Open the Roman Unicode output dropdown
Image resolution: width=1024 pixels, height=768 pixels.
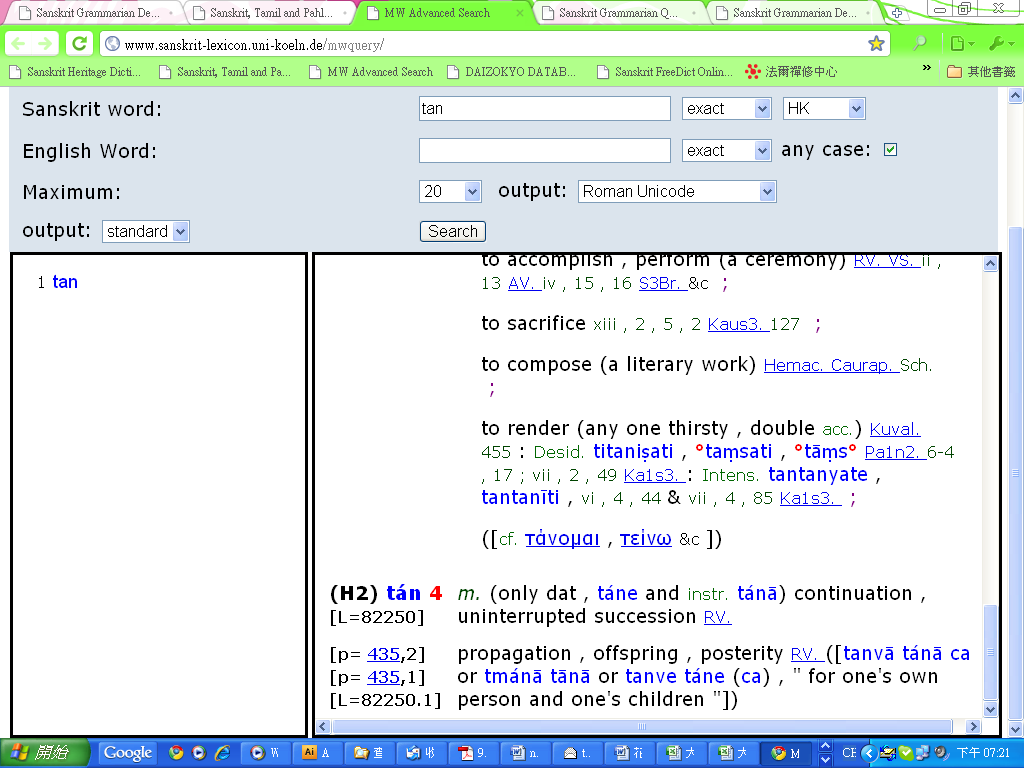pos(677,191)
